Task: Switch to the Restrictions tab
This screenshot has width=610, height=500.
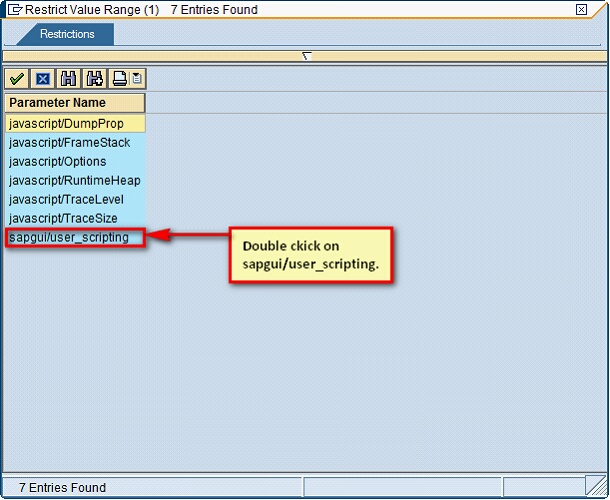Action: point(67,34)
